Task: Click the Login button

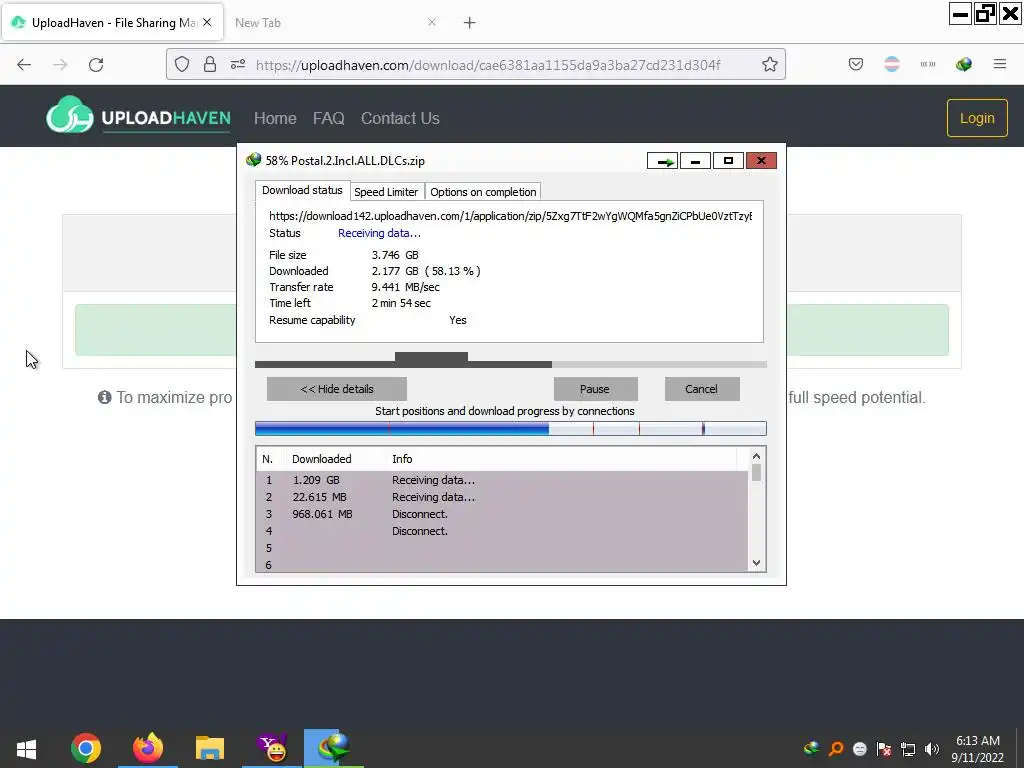Action: click(977, 118)
